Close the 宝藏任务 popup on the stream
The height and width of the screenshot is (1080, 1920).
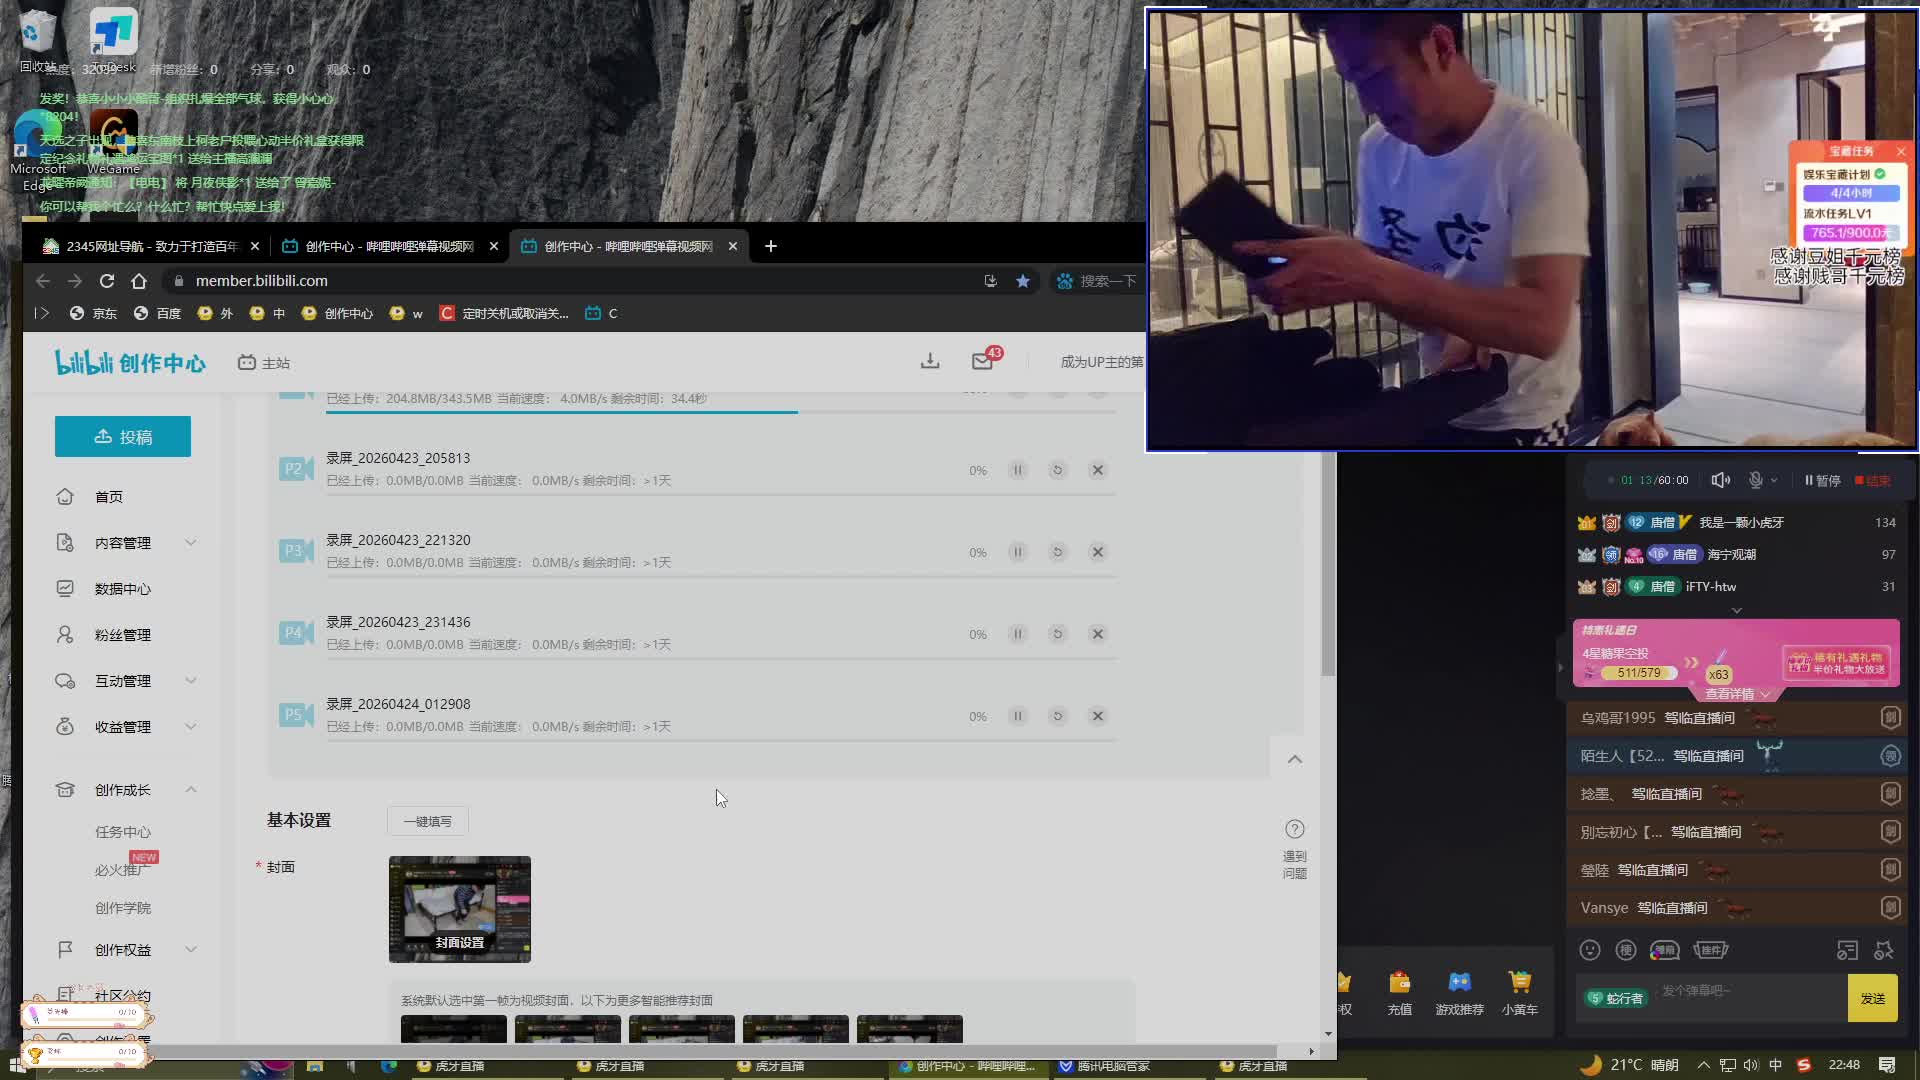[1901, 151]
